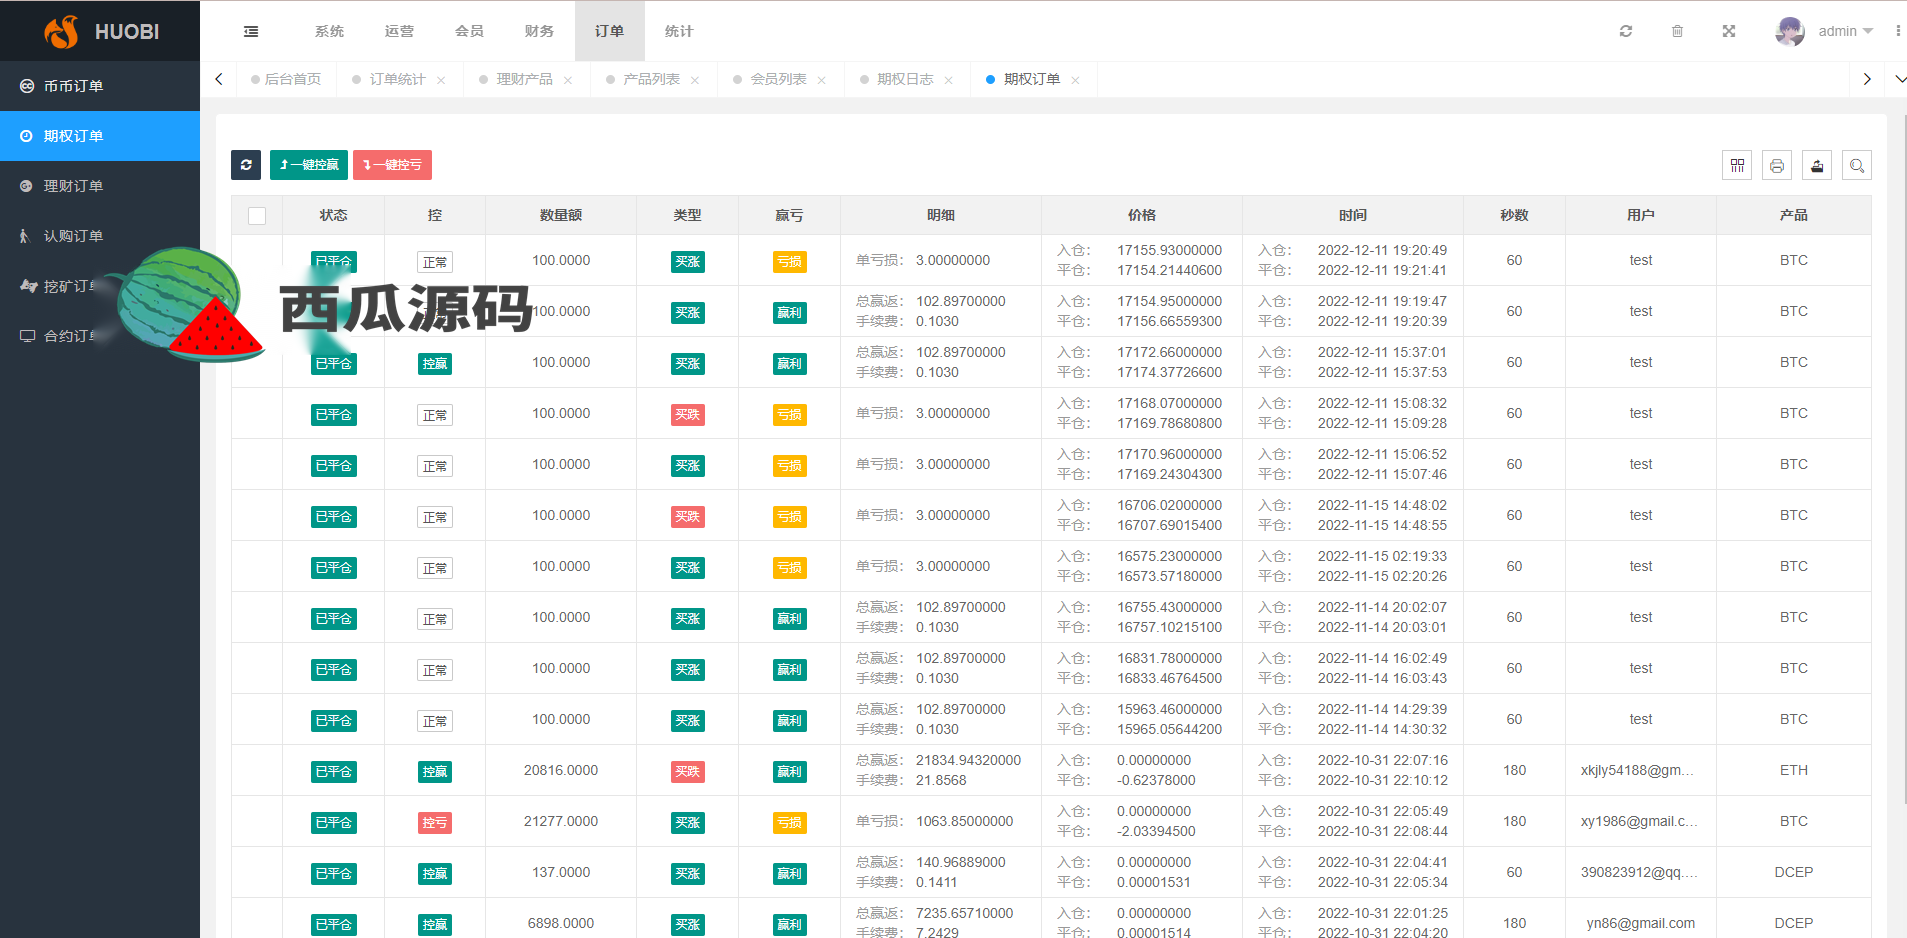Screen dimensions: 1907x938
Task: Click the red 一键控亏 button
Action: tap(392, 165)
